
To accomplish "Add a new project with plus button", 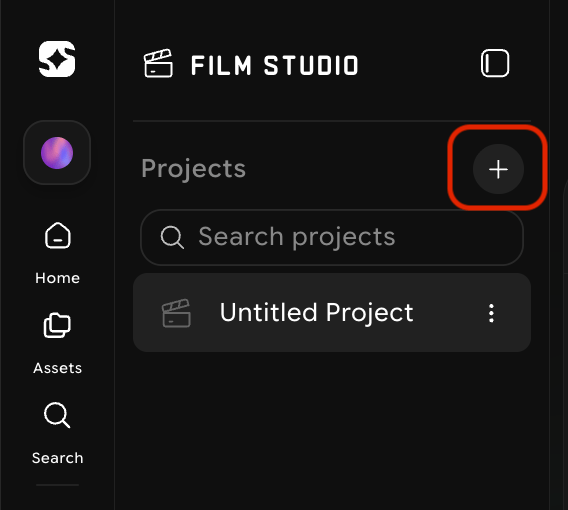I will (498, 169).
